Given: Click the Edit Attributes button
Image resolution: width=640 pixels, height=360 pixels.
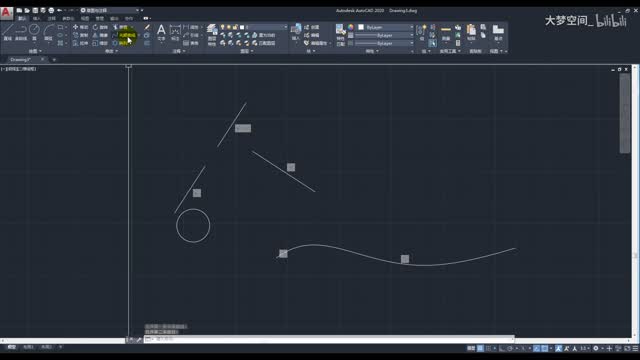Looking at the screenshot, I should pyautogui.click(x=316, y=43).
